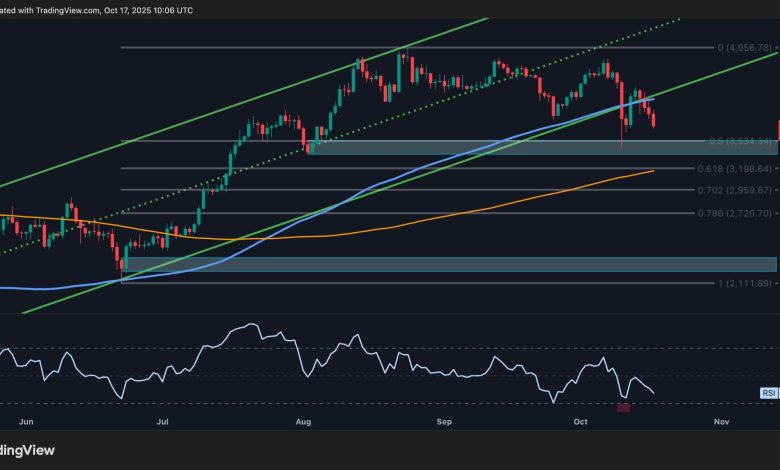Select the lower teal demand zone rectangle
This screenshot has width=780, height=470.
tap(450, 264)
